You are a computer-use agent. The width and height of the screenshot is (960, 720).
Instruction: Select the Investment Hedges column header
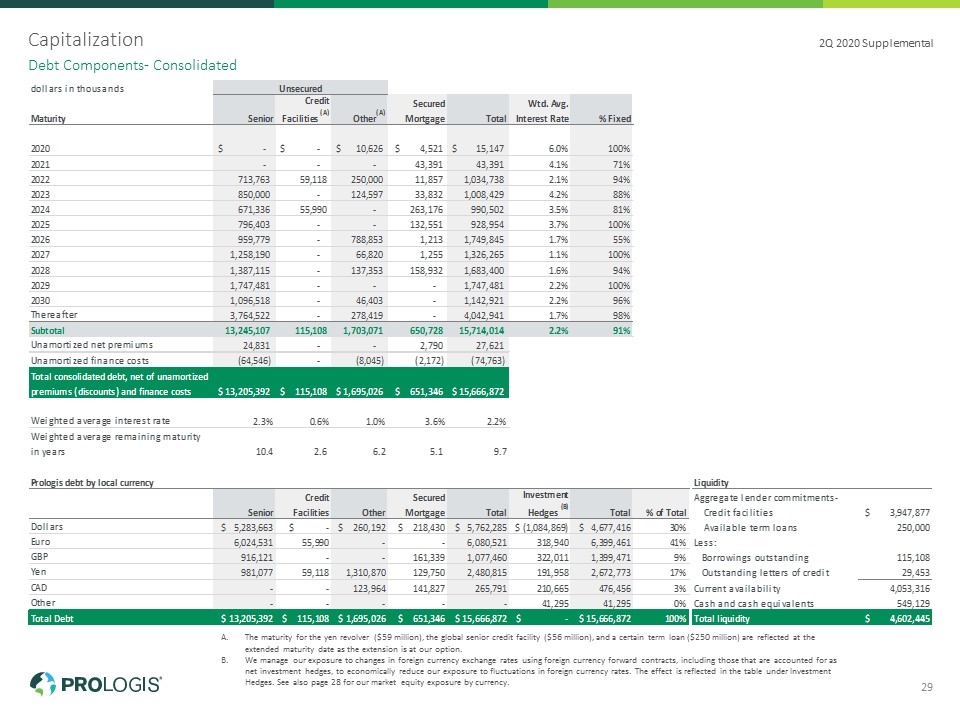[x=545, y=503]
